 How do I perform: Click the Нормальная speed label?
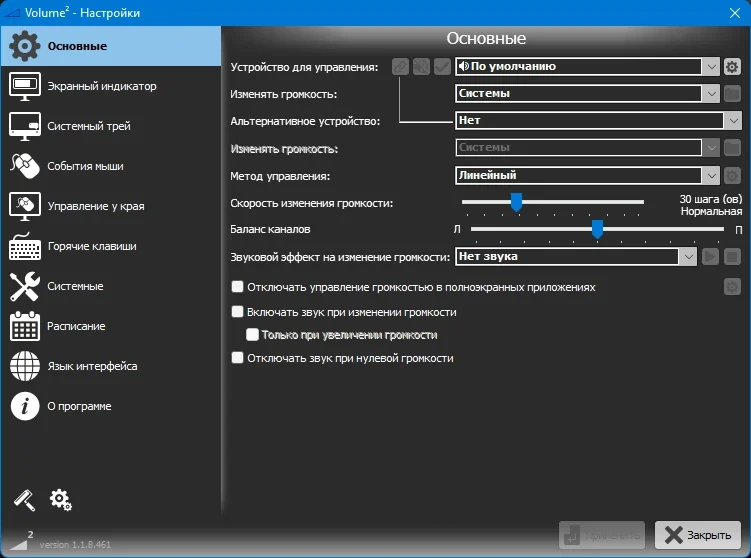coord(711,211)
